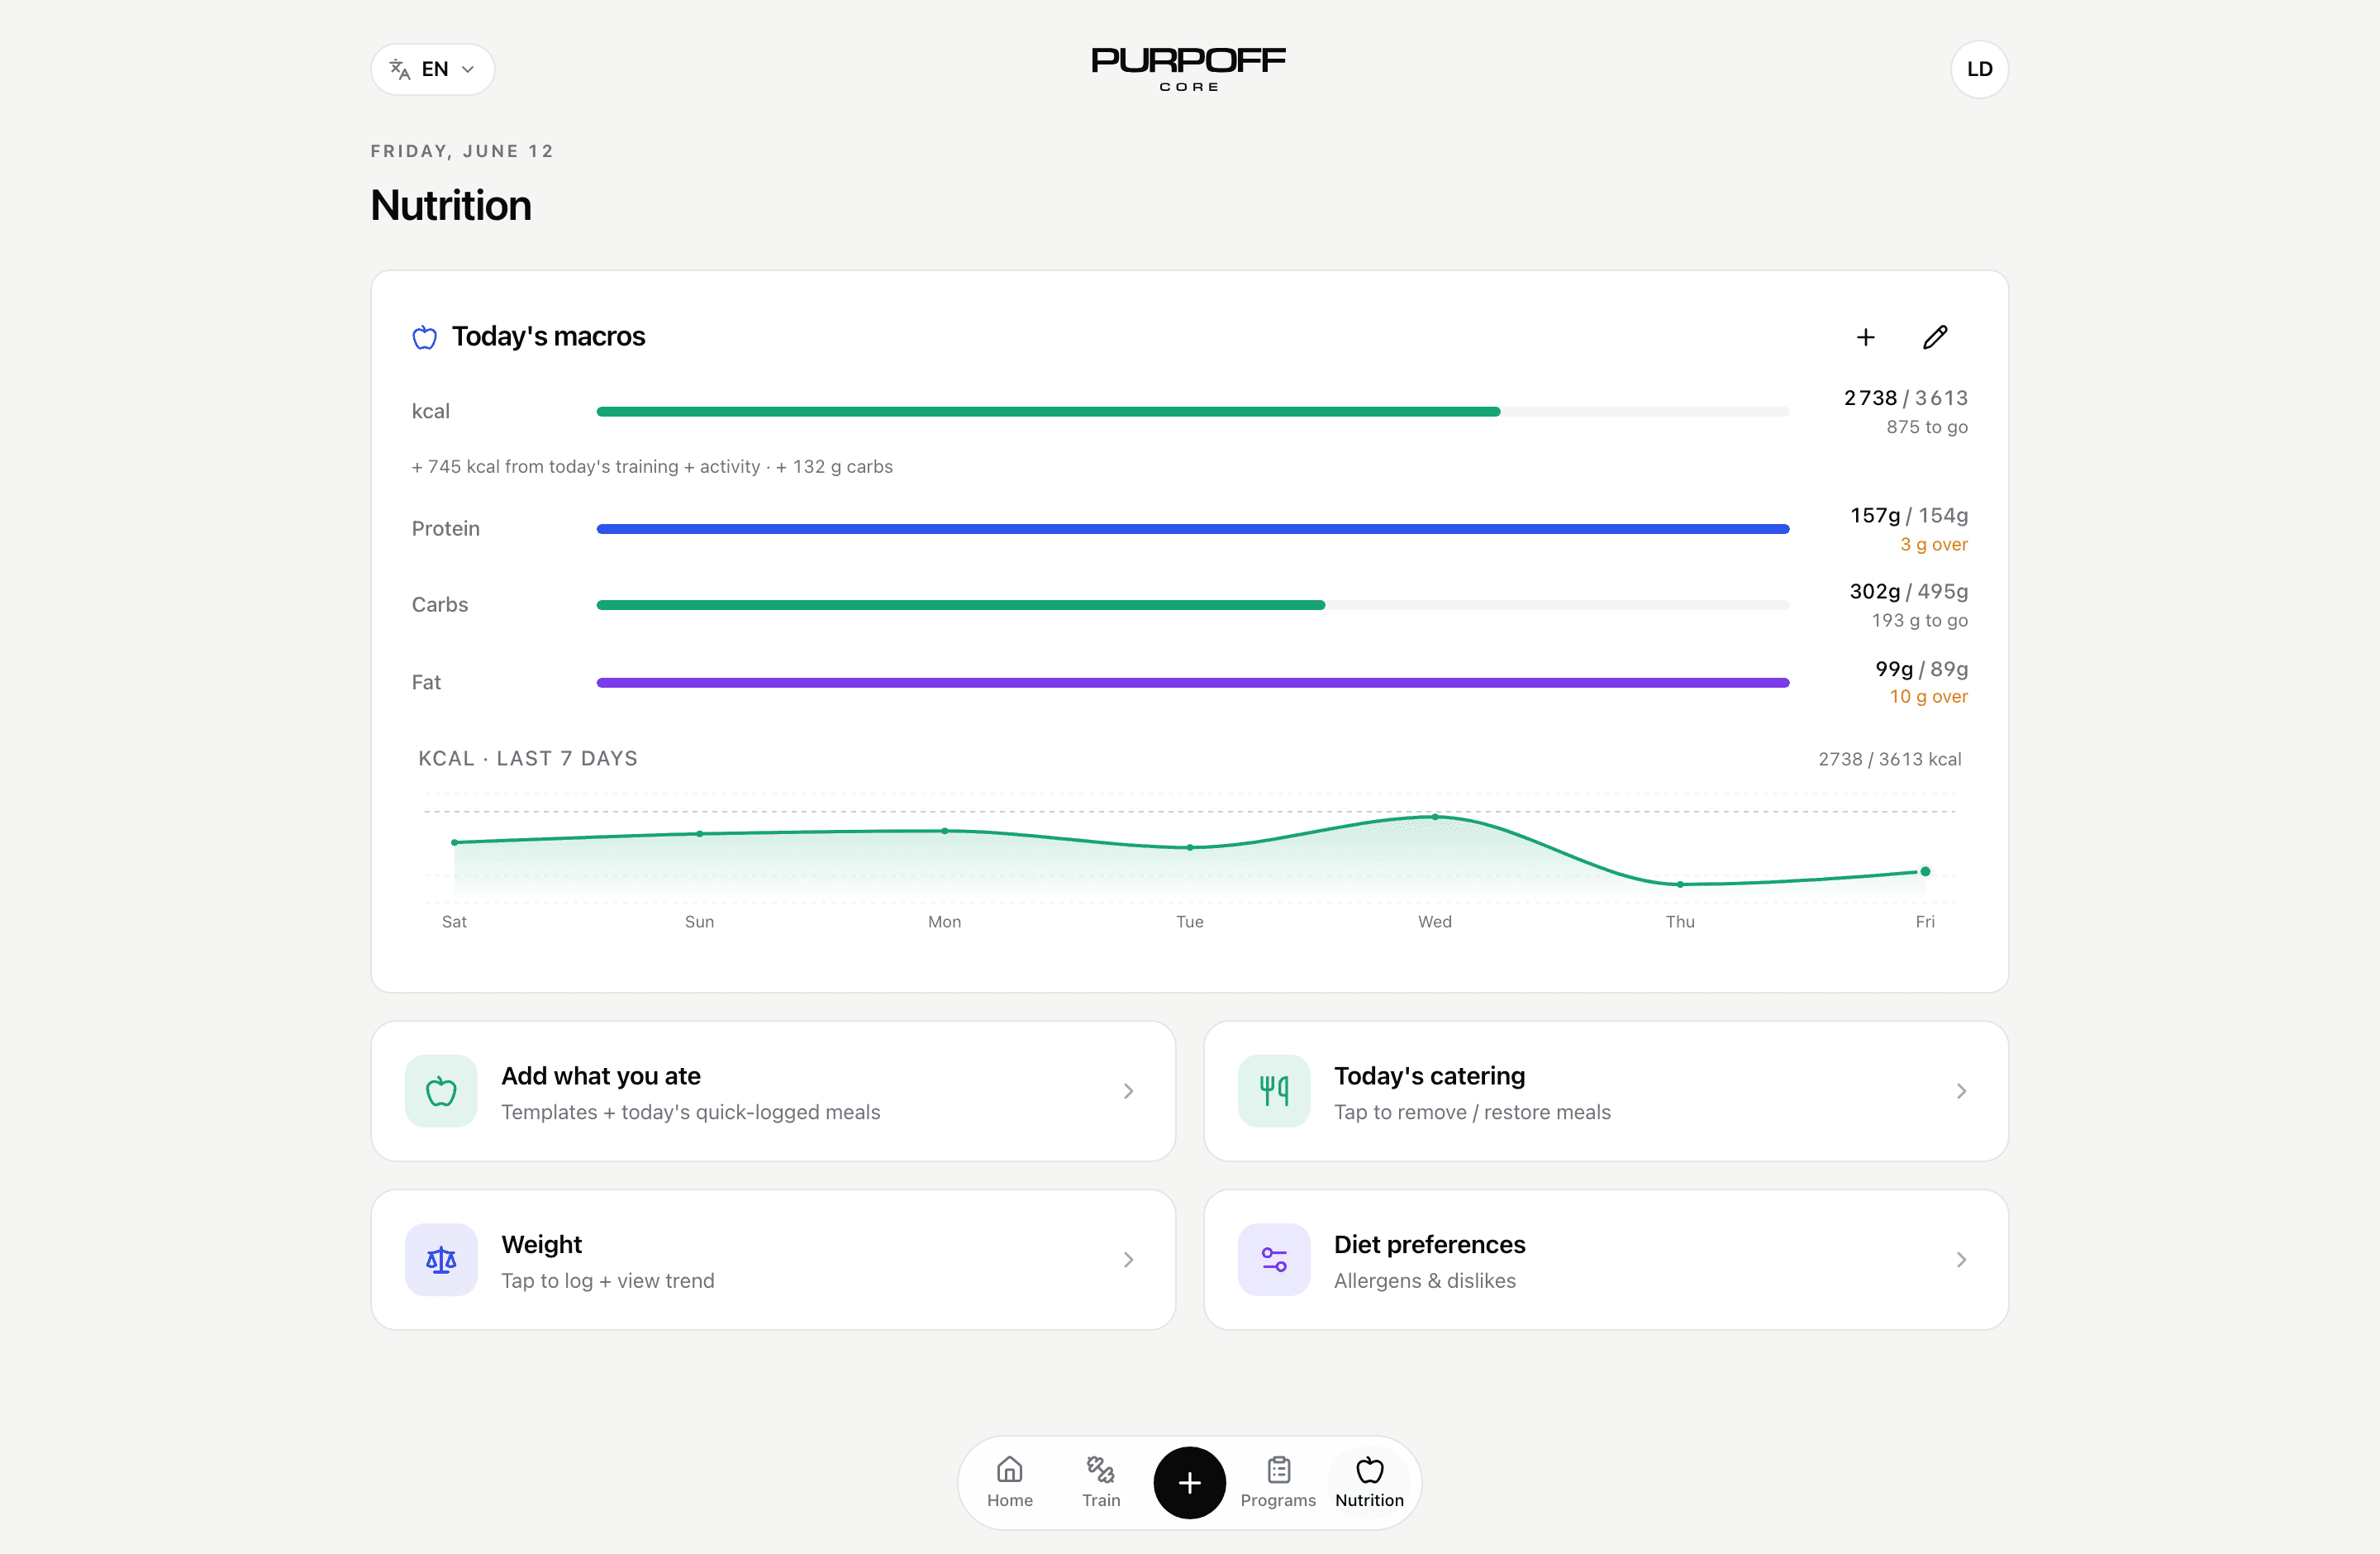This screenshot has width=2380, height=1554.
Task: Click the '+ 745 kcal from today's training' note
Action: click(x=652, y=467)
